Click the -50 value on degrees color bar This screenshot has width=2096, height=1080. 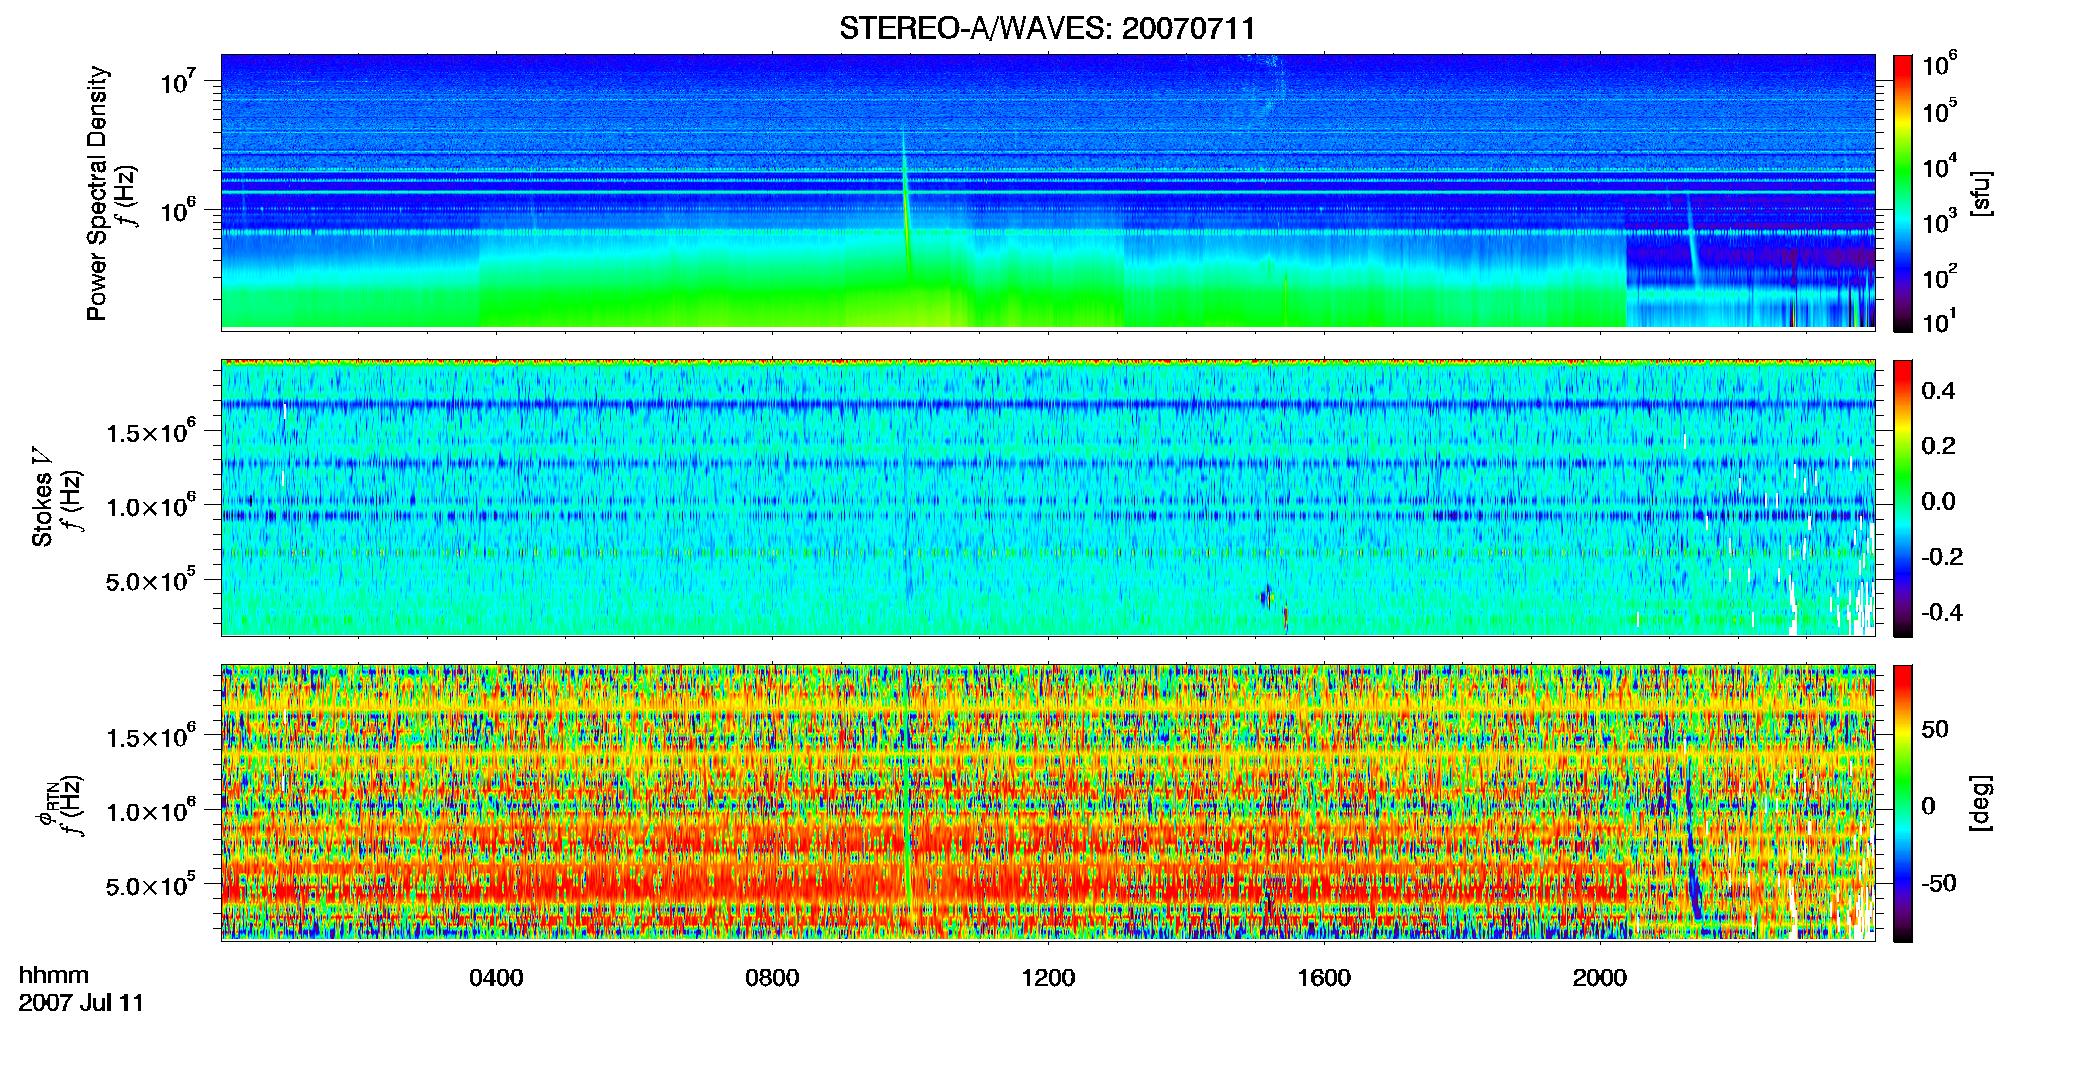[x=1939, y=884]
